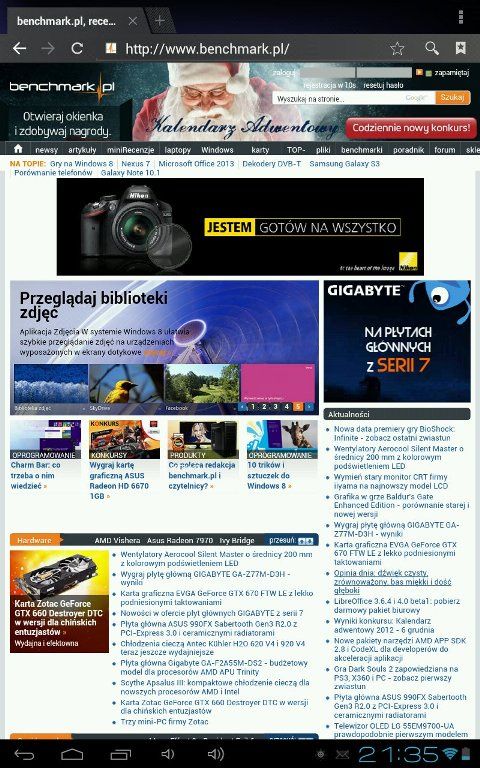
Task: Go to home via the house icon in nav bar
Action: tap(18, 148)
